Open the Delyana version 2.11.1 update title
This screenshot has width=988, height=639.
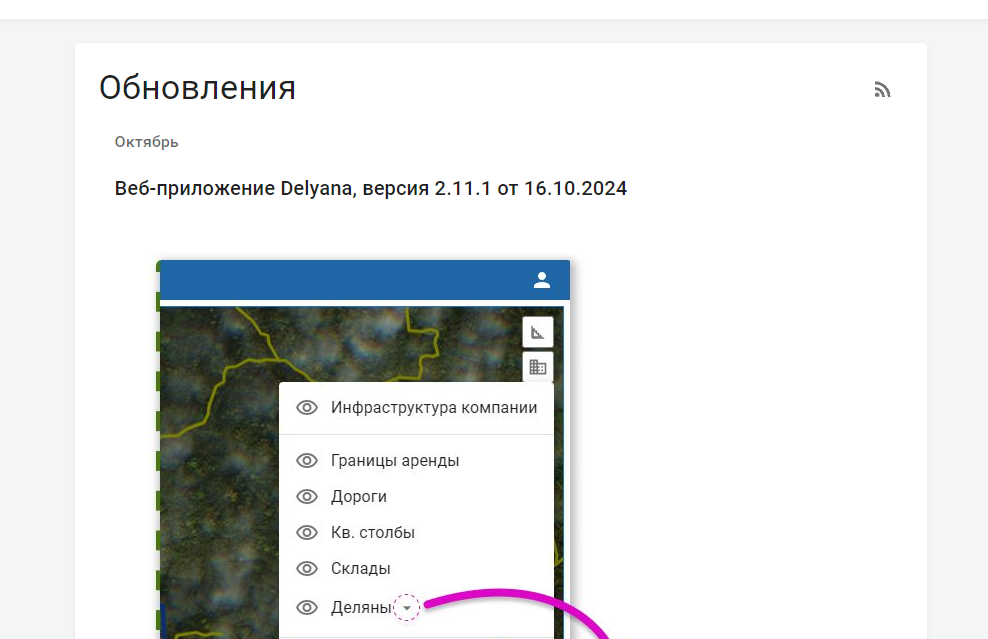[370, 188]
